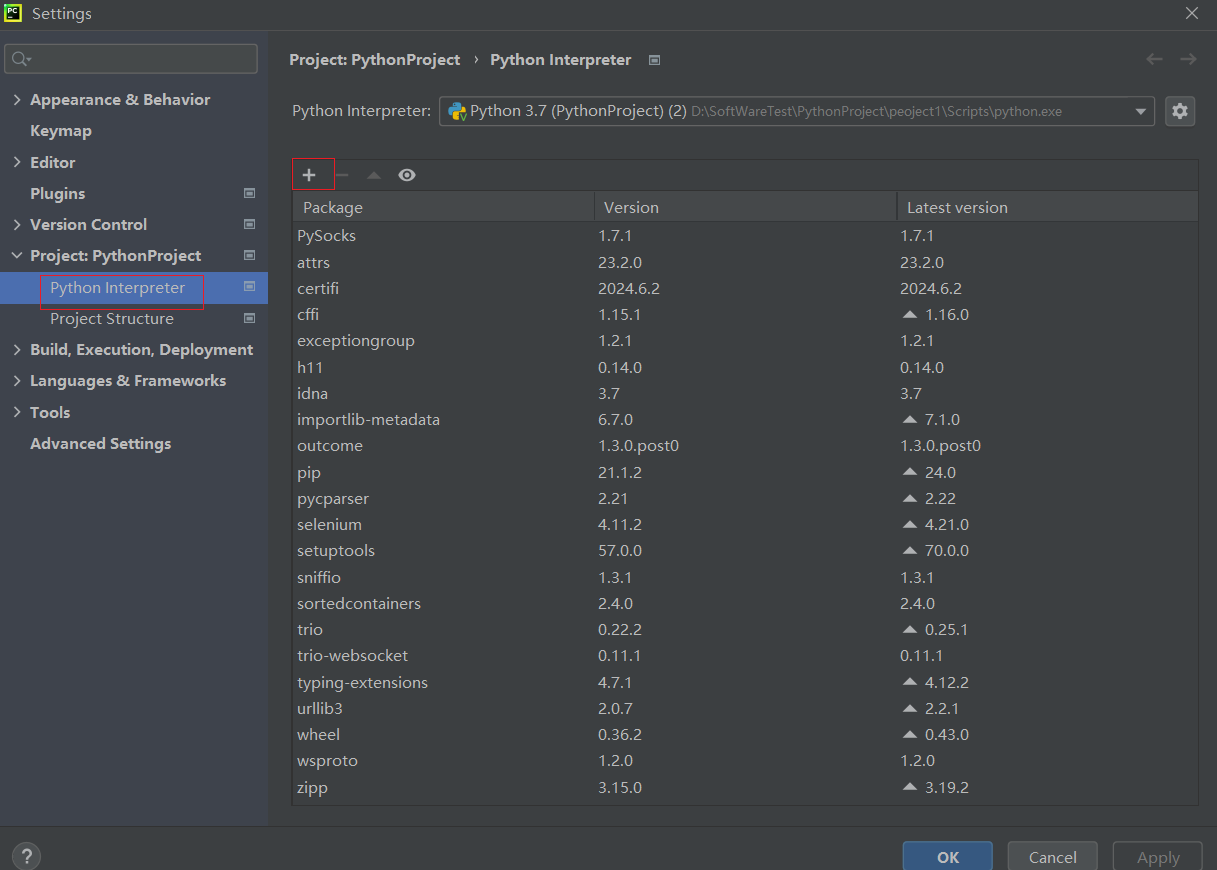1217x870 pixels.
Task: Click the upgrade arrow next to zipp 3.19.2
Action: (x=909, y=787)
